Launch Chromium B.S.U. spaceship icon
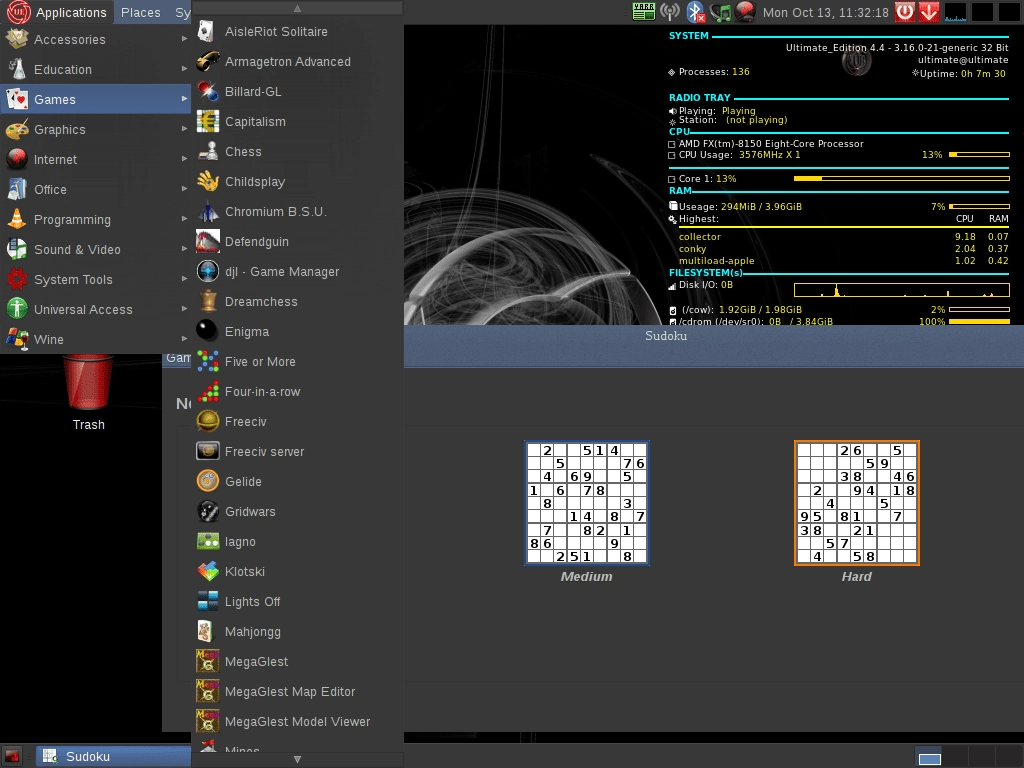The height and width of the screenshot is (768, 1024). point(208,212)
